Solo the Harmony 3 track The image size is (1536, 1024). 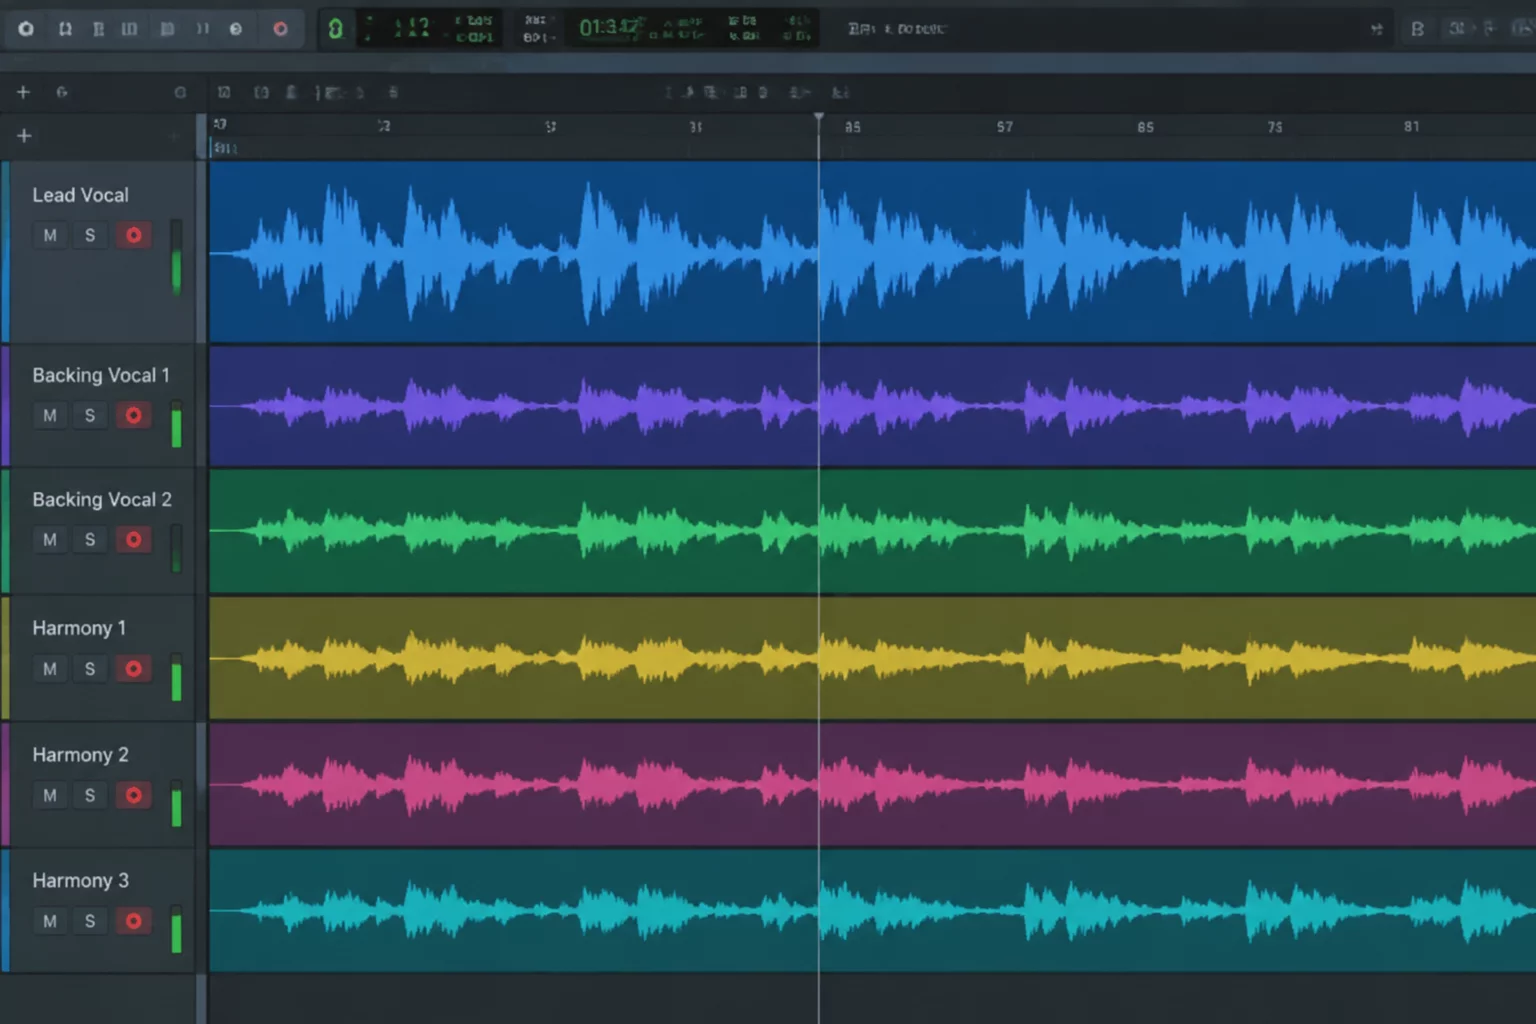coord(90,921)
